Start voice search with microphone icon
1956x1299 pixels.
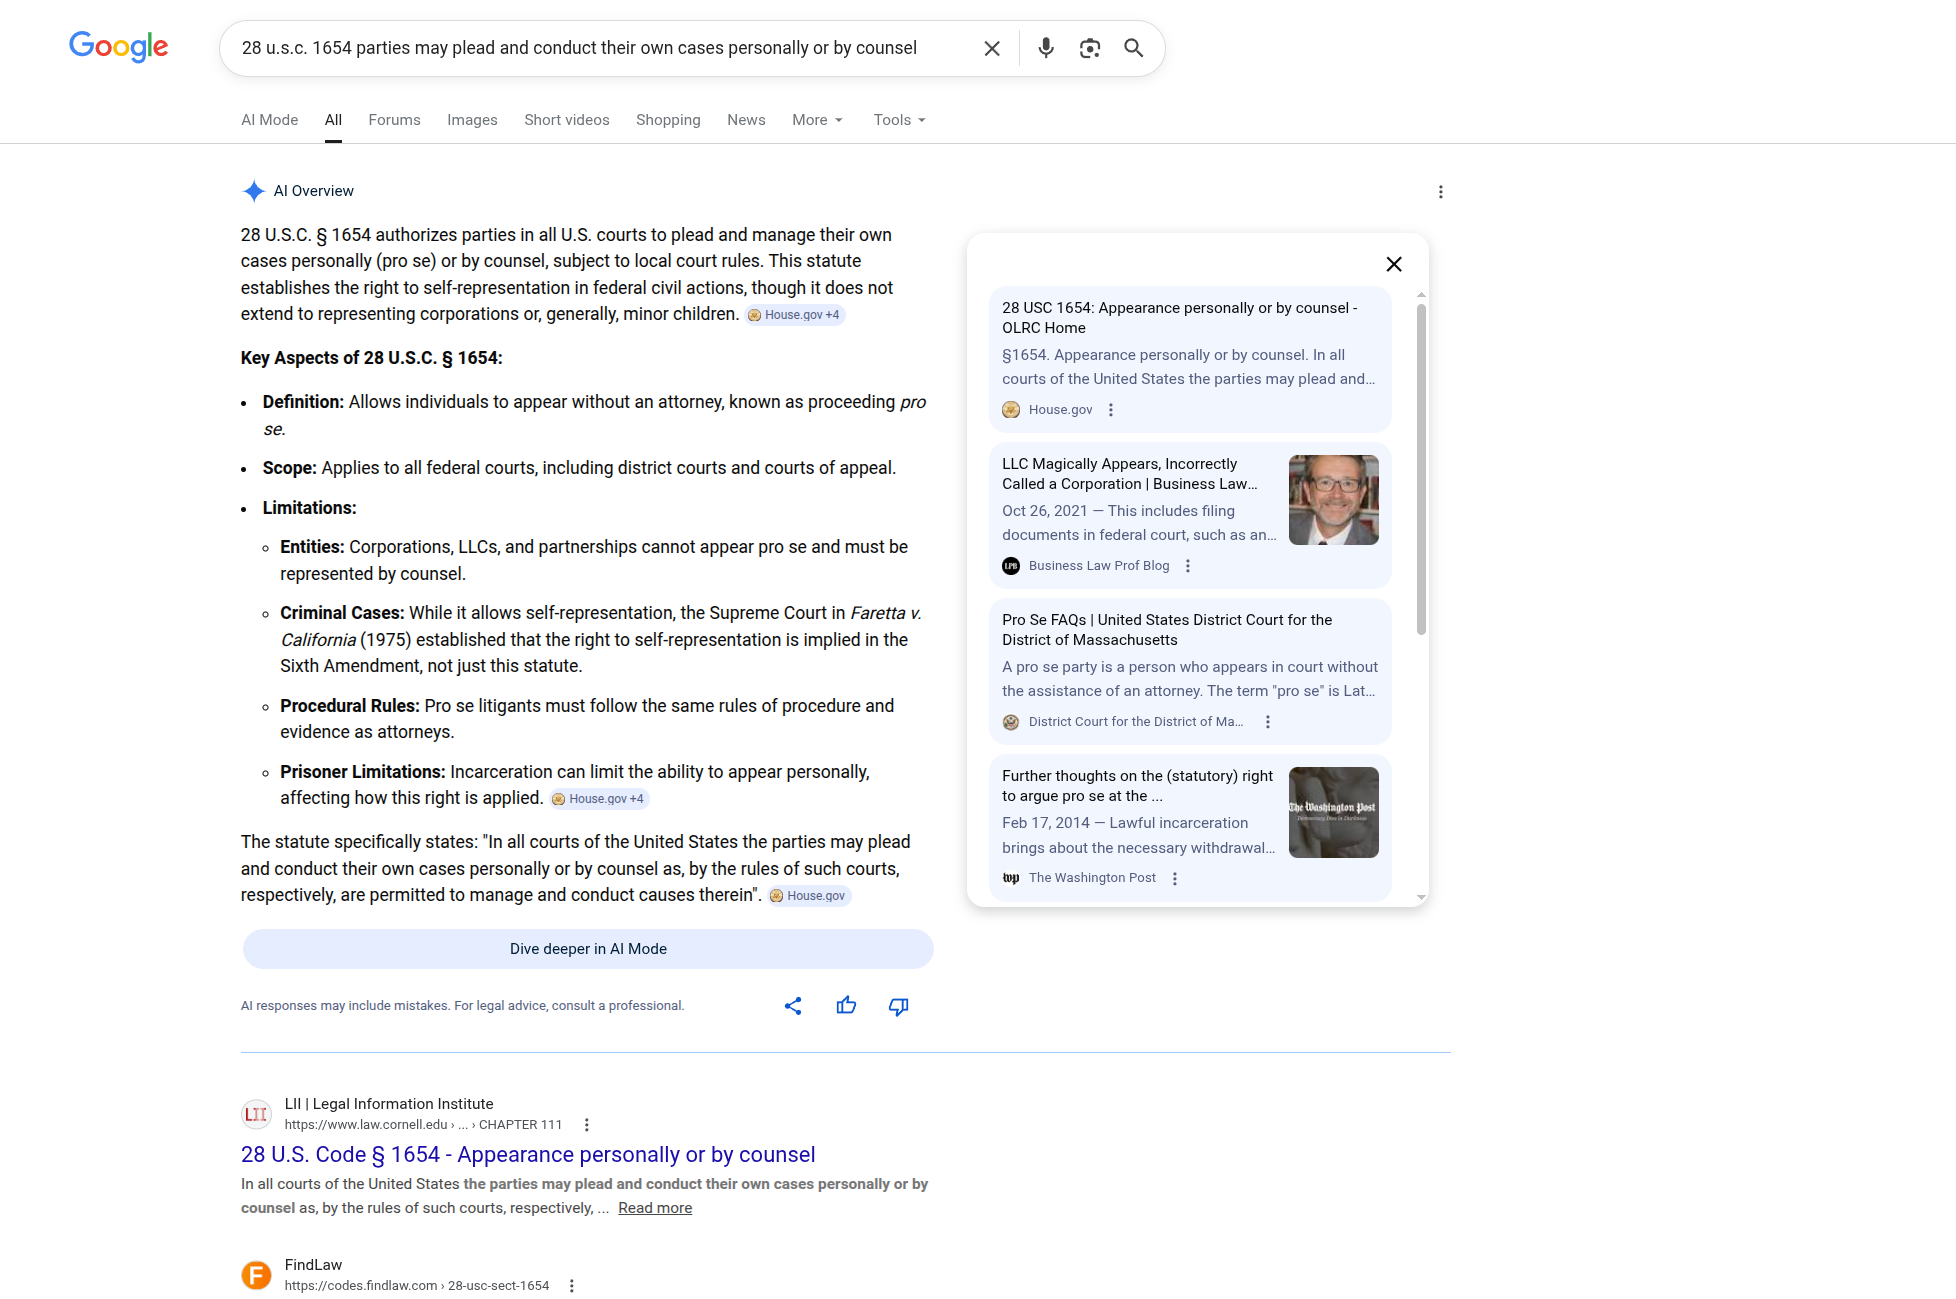pyautogui.click(x=1045, y=48)
